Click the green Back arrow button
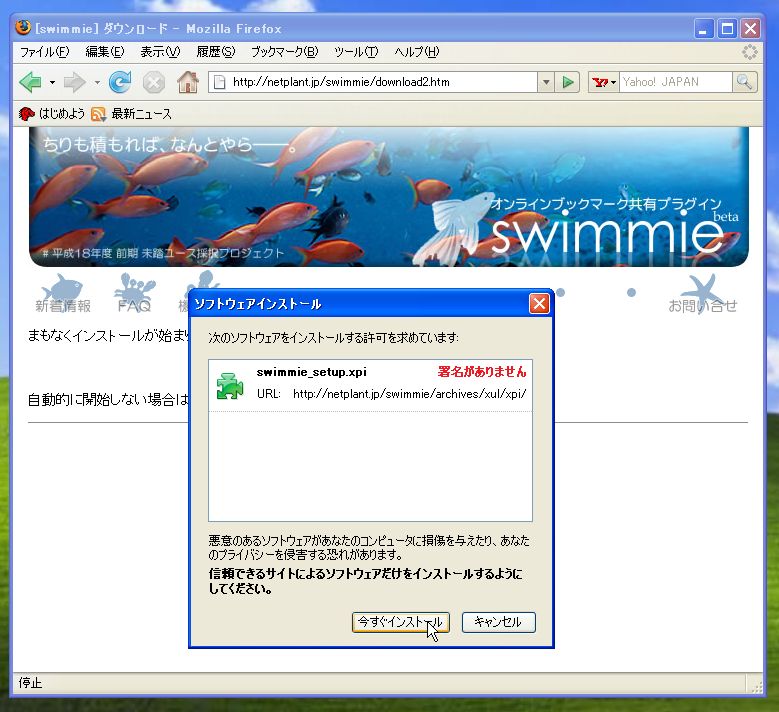 pos(30,82)
